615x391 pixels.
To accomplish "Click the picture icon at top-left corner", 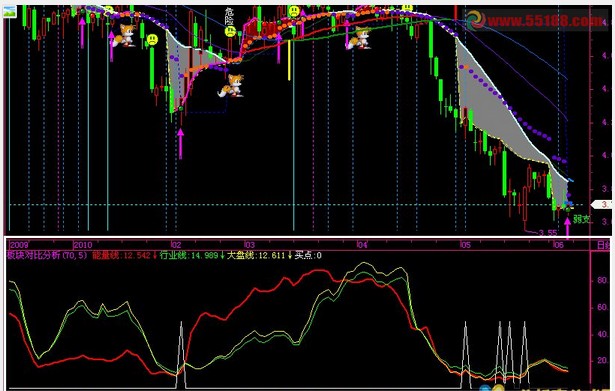I will (9, 11).
